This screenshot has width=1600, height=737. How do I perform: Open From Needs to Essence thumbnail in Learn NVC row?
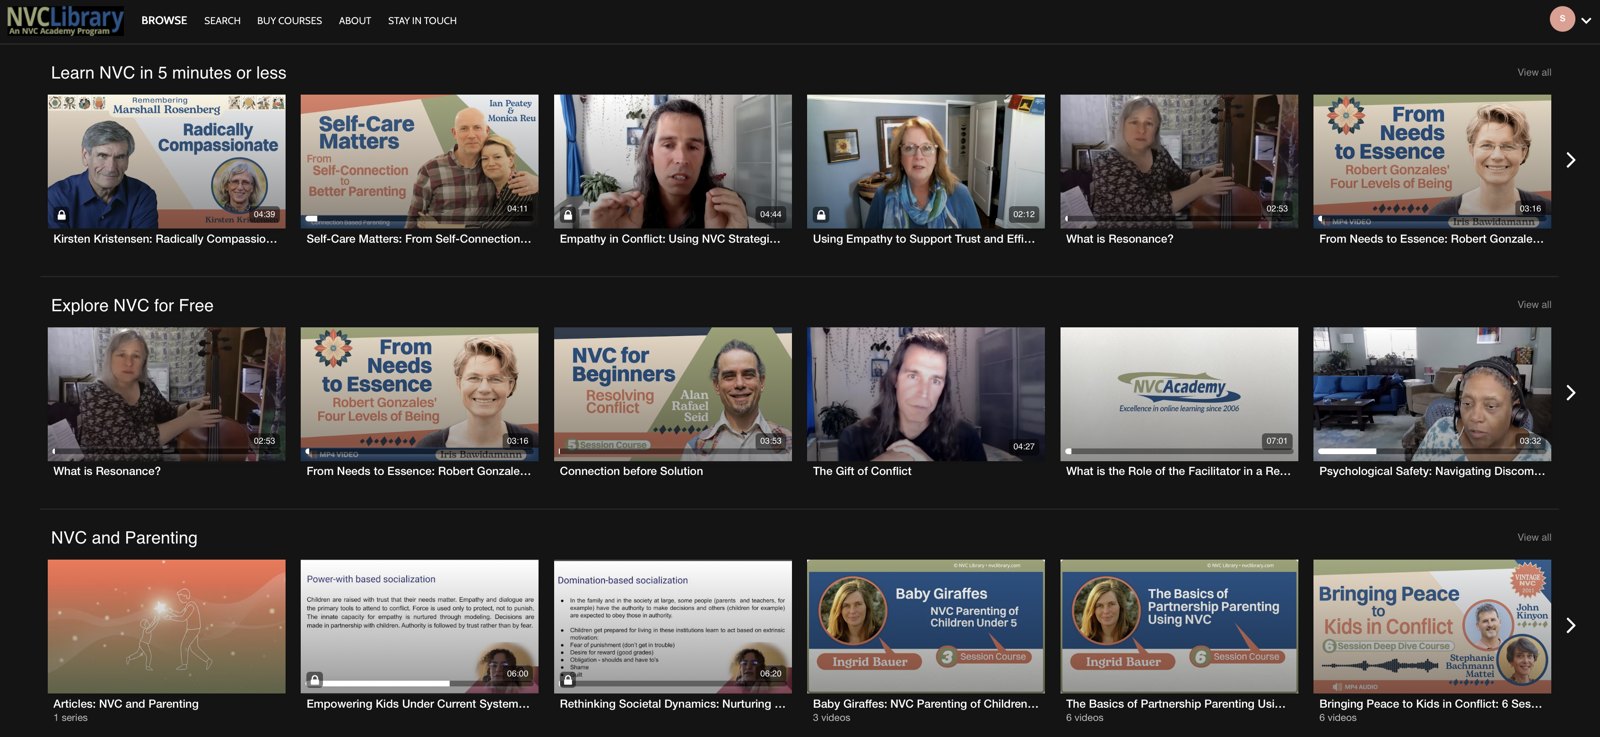pyautogui.click(x=1432, y=161)
